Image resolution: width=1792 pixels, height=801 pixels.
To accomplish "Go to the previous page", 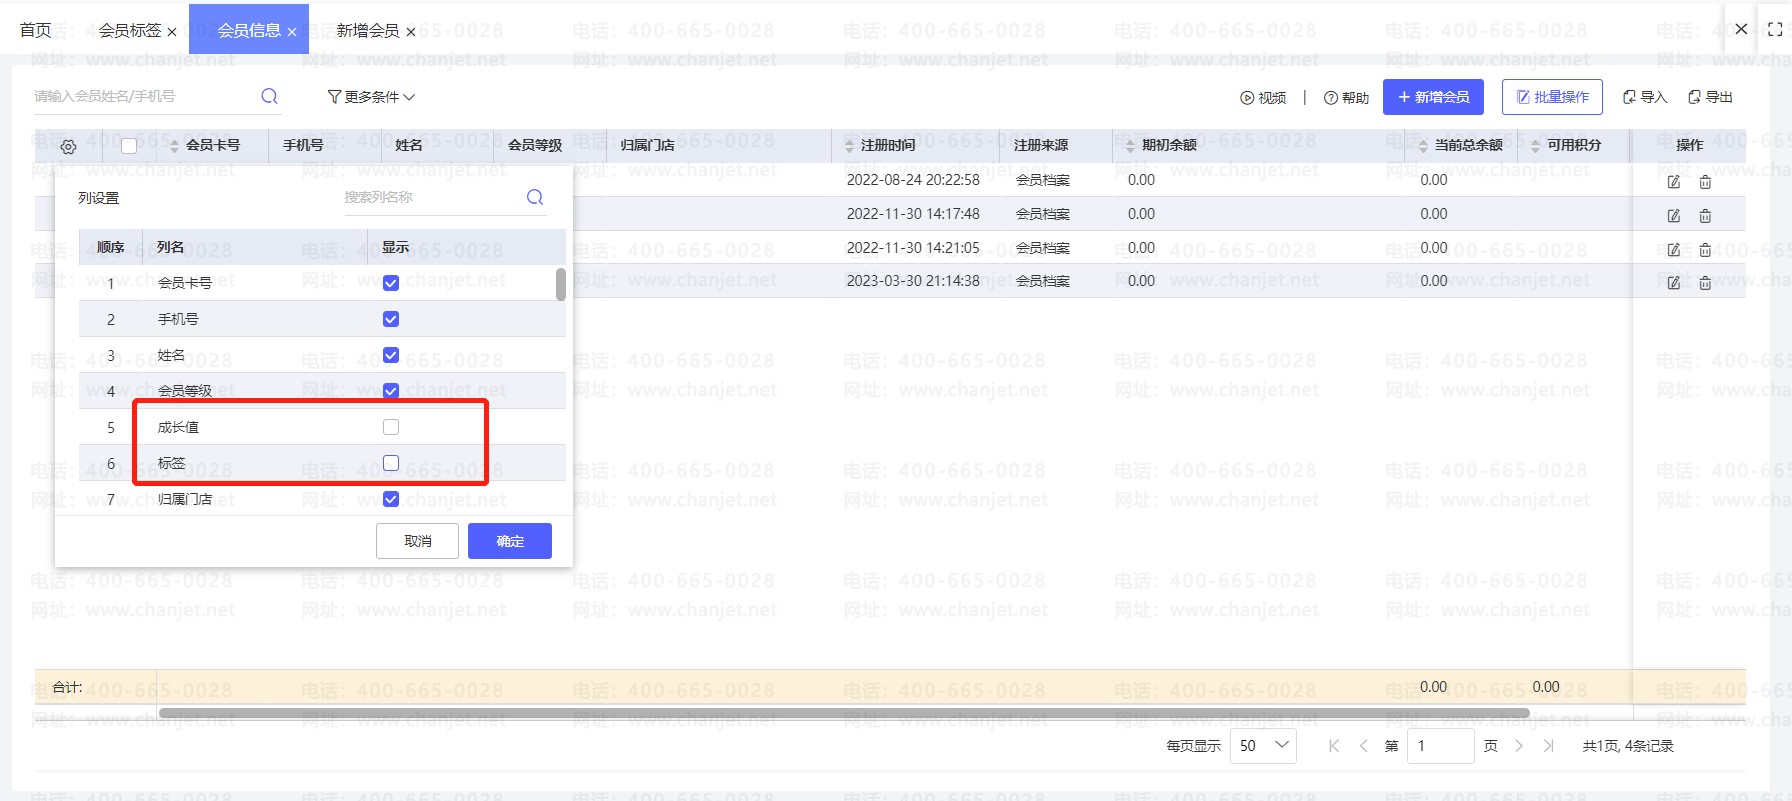I will 1363,746.
